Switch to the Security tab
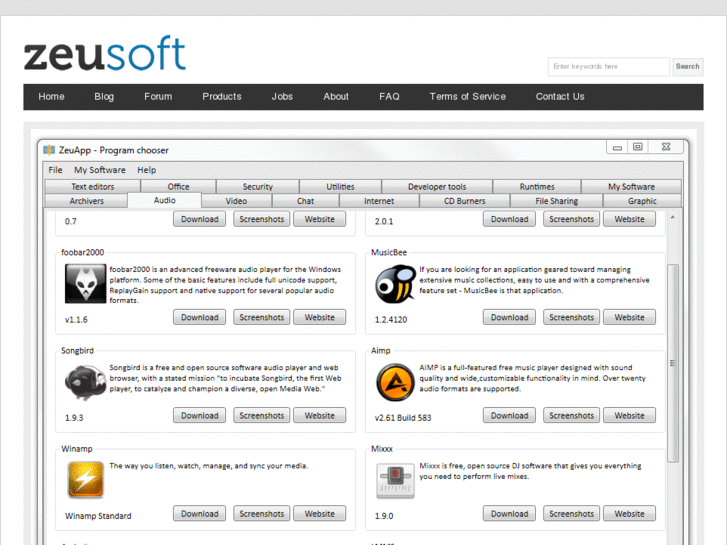727x545 pixels. 258,186
